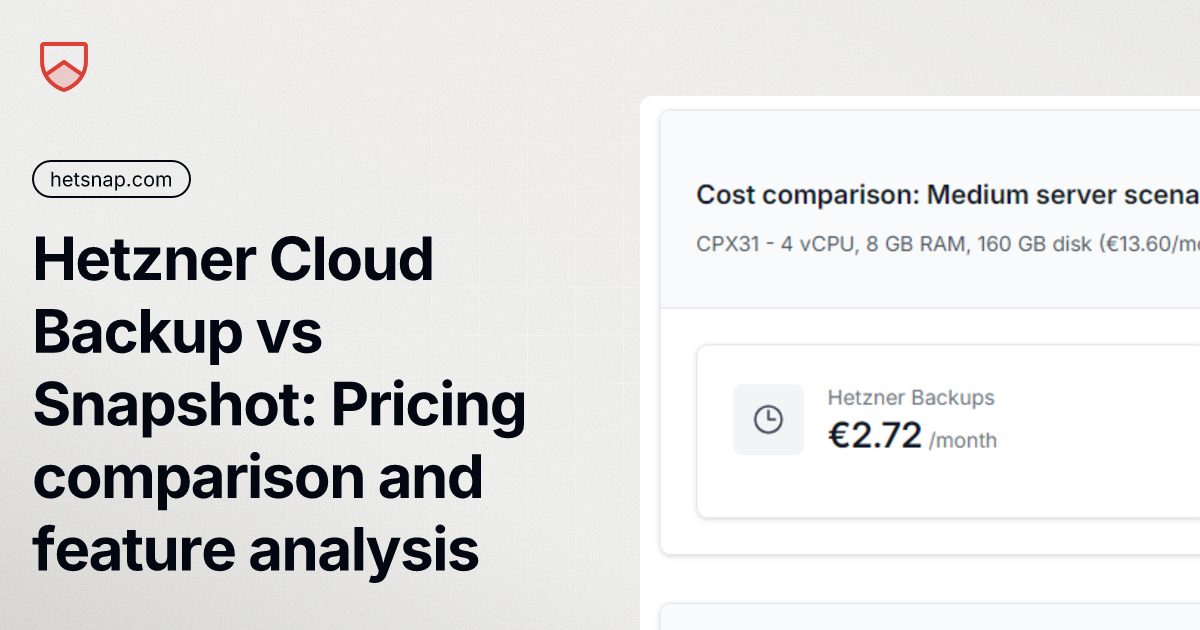Screen dimensions: 1200x630
Task: Click the grey header area of comparison panel
Action: coord(930,210)
